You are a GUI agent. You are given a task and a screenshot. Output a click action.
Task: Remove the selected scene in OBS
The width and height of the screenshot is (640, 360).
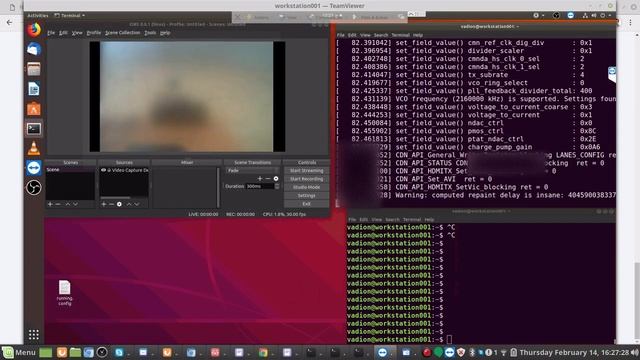[58, 204]
